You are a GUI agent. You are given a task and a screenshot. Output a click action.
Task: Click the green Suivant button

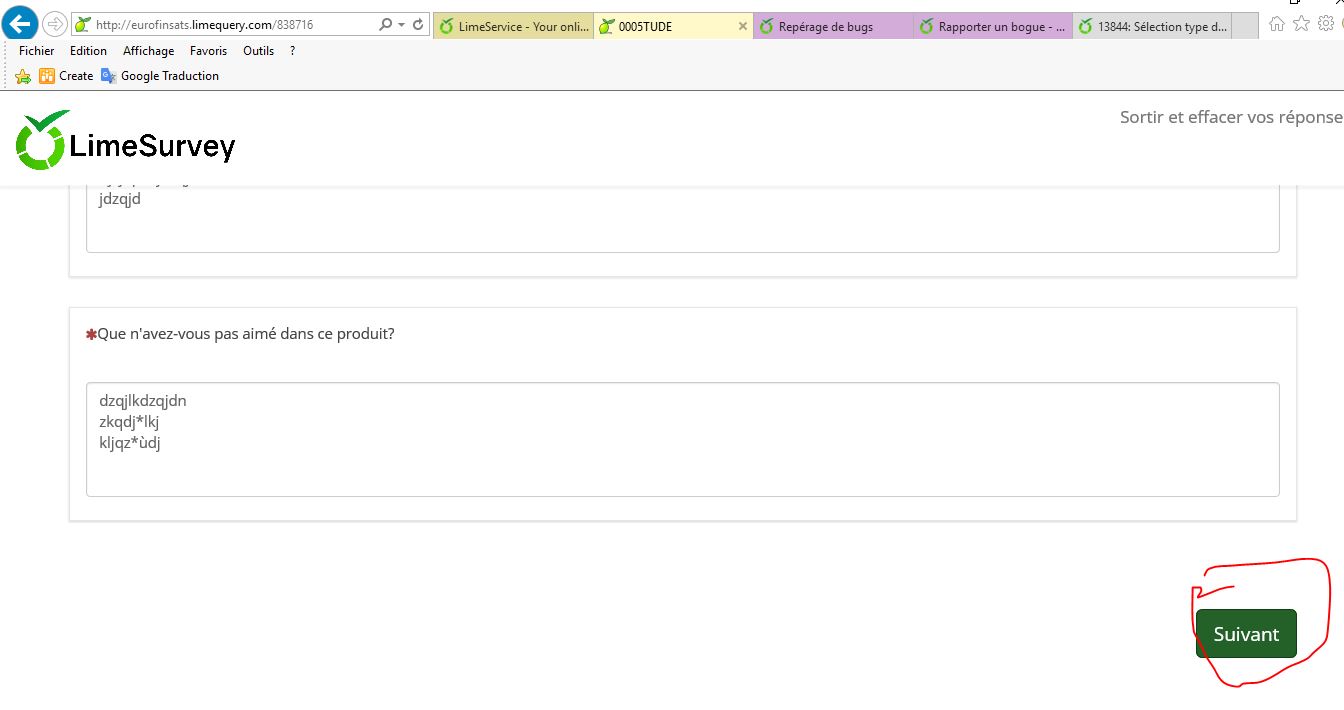pos(1246,634)
